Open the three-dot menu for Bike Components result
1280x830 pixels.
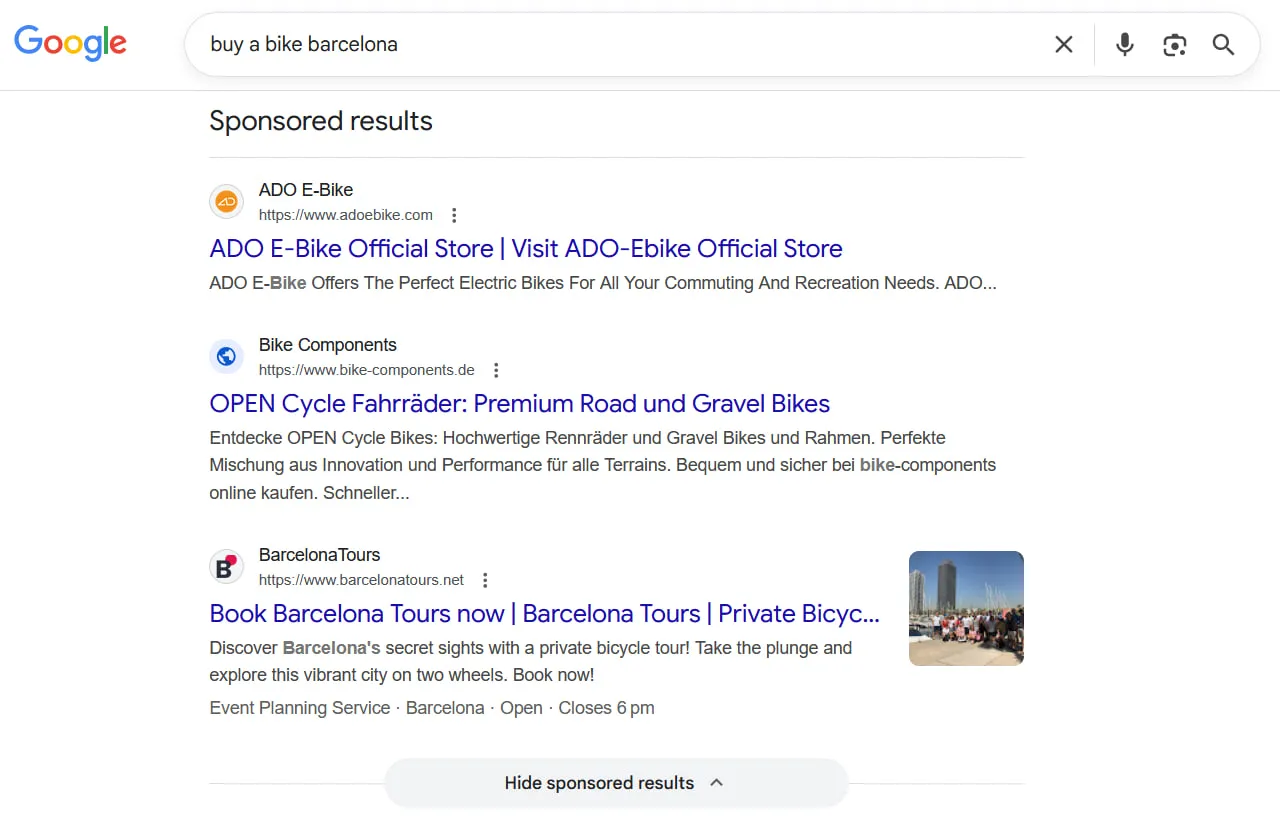(x=496, y=369)
